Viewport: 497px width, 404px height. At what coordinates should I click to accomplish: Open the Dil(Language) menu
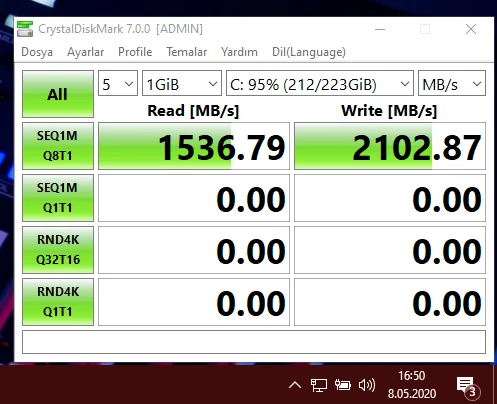pyautogui.click(x=309, y=52)
